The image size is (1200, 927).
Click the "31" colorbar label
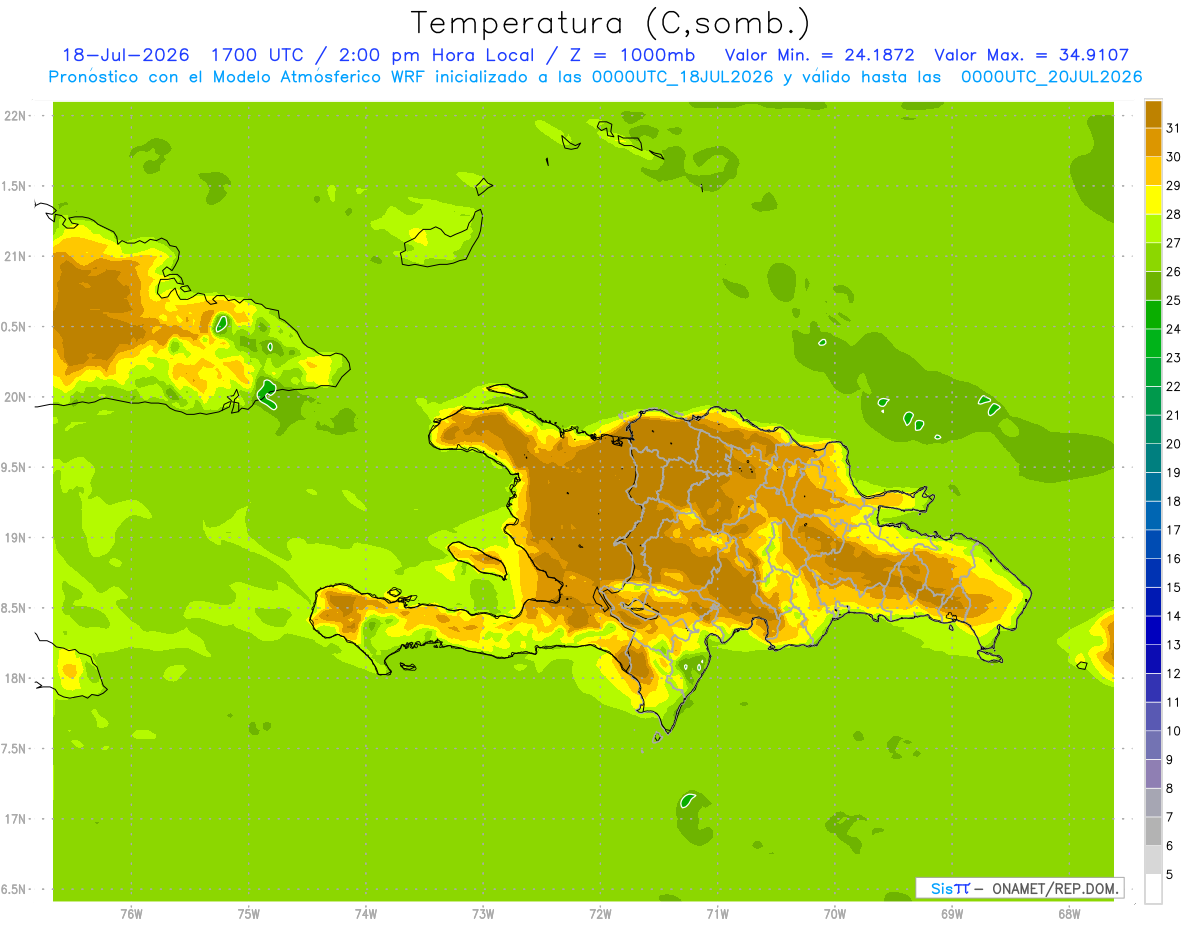pyautogui.click(x=1173, y=128)
